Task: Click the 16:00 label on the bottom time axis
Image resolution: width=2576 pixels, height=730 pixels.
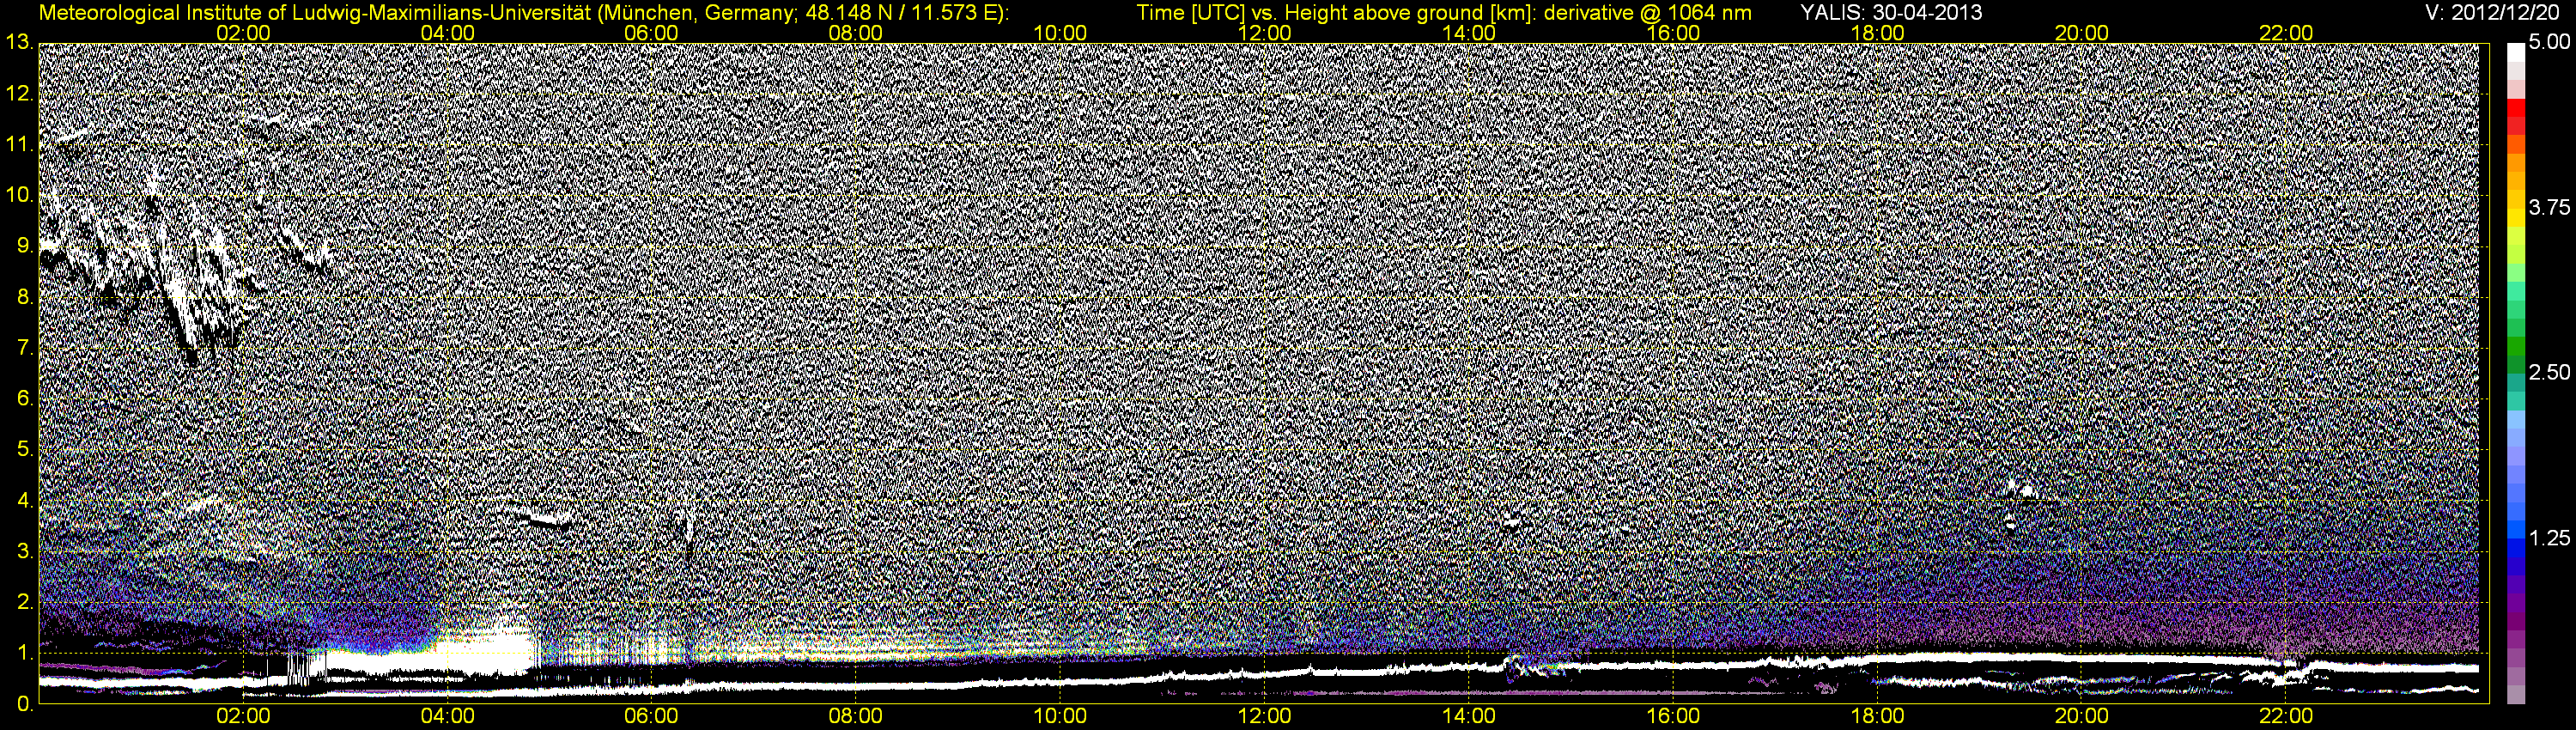Action: [x=1673, y=717]
